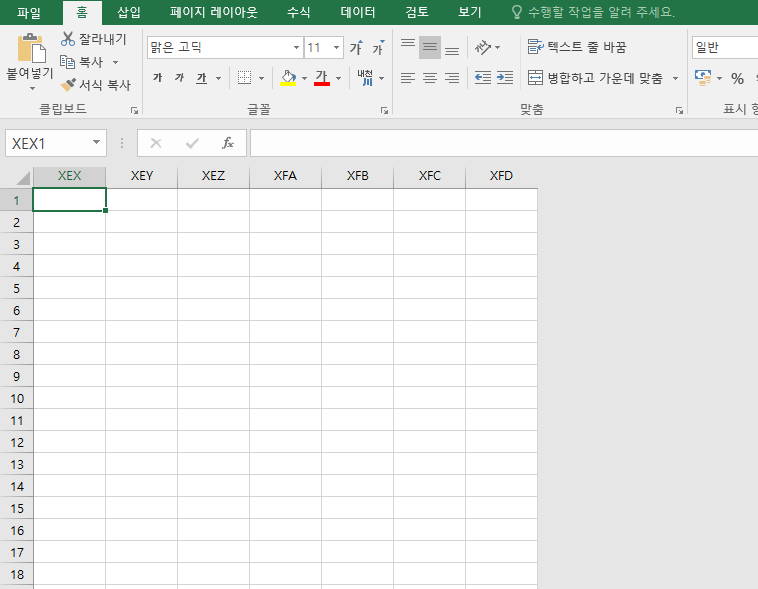Apply the yellow fill color bucket
This screenshot has width=758, height=589.
(x=289, y=77)
